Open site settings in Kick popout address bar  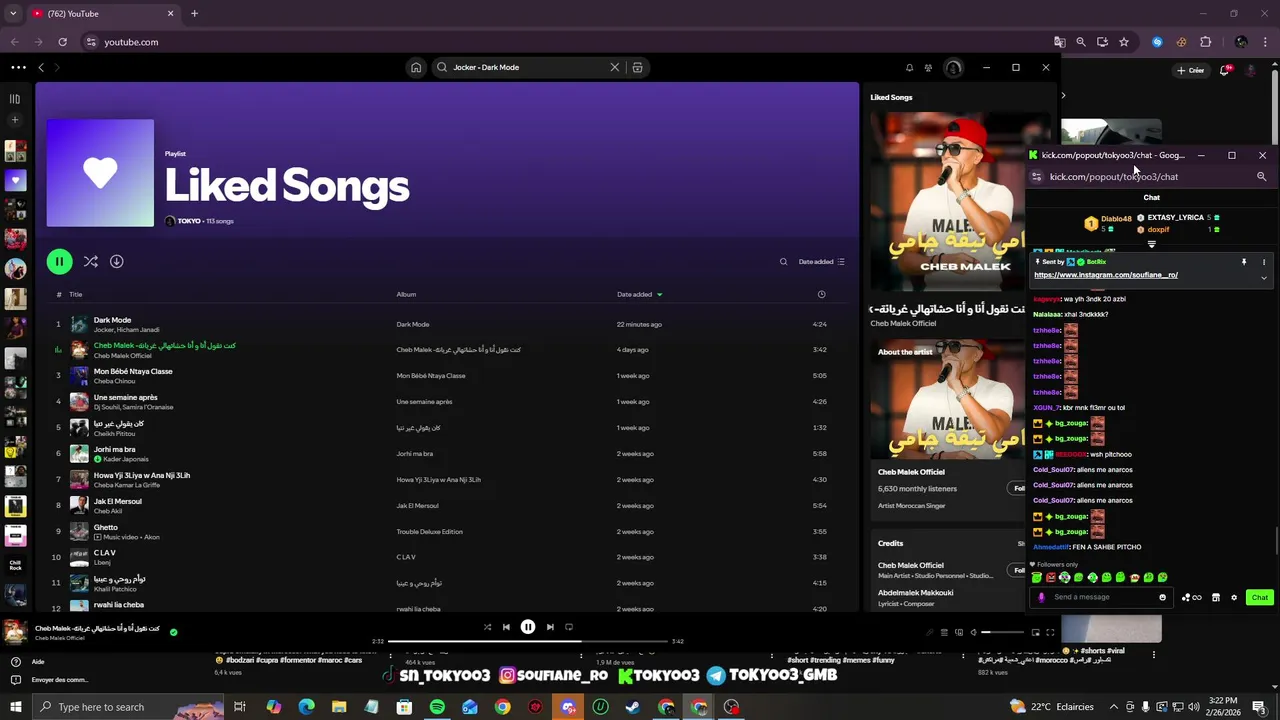(1036, 176)
